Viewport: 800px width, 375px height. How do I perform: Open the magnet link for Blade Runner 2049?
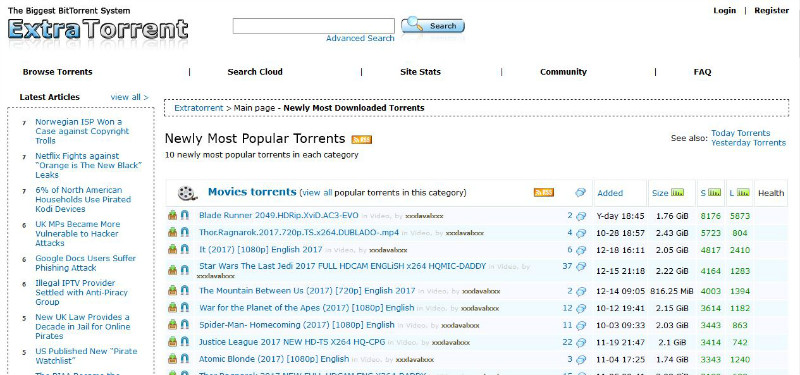click(x=185, y=215)
